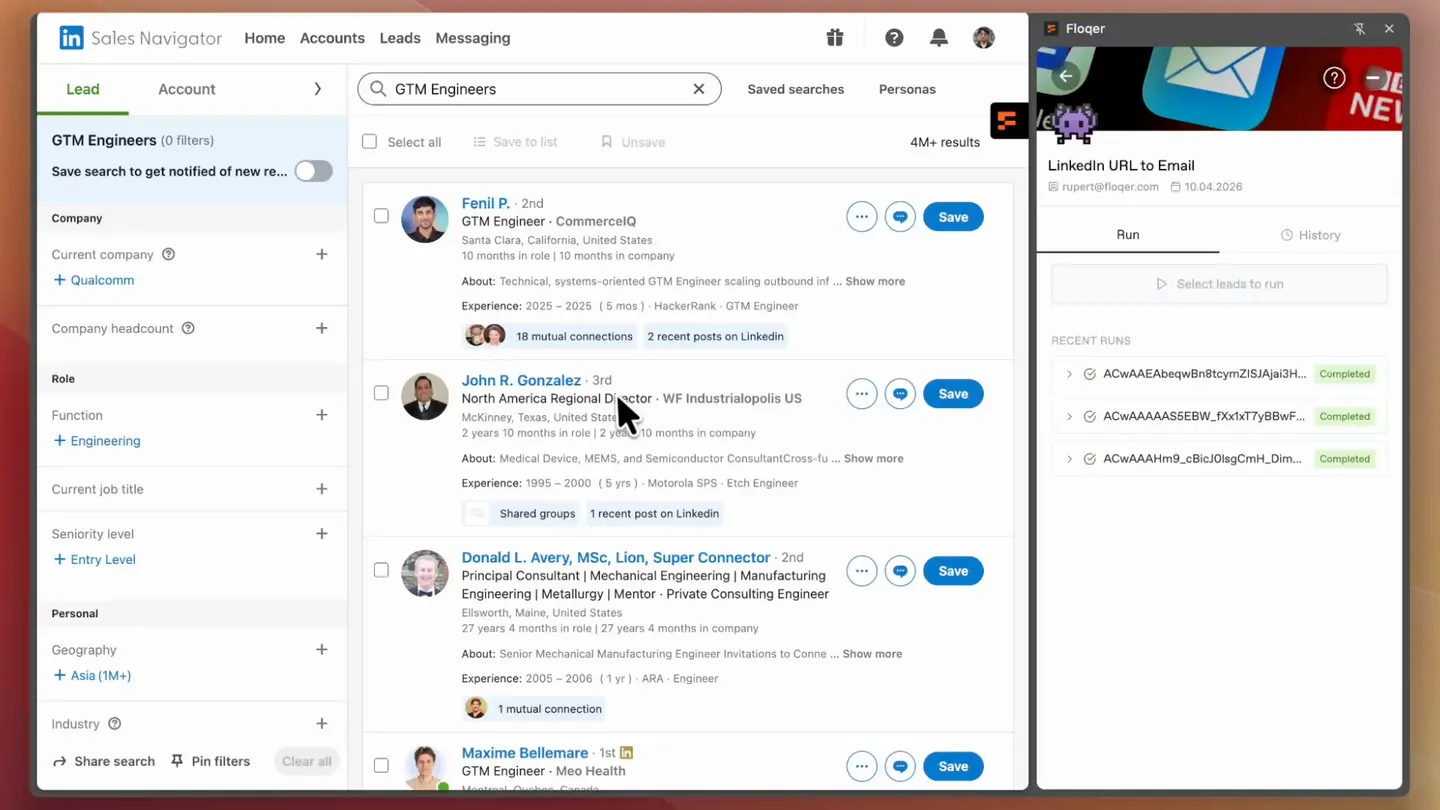Open the notifications bell
The image size is (1440, 810).
click(938, 38)
